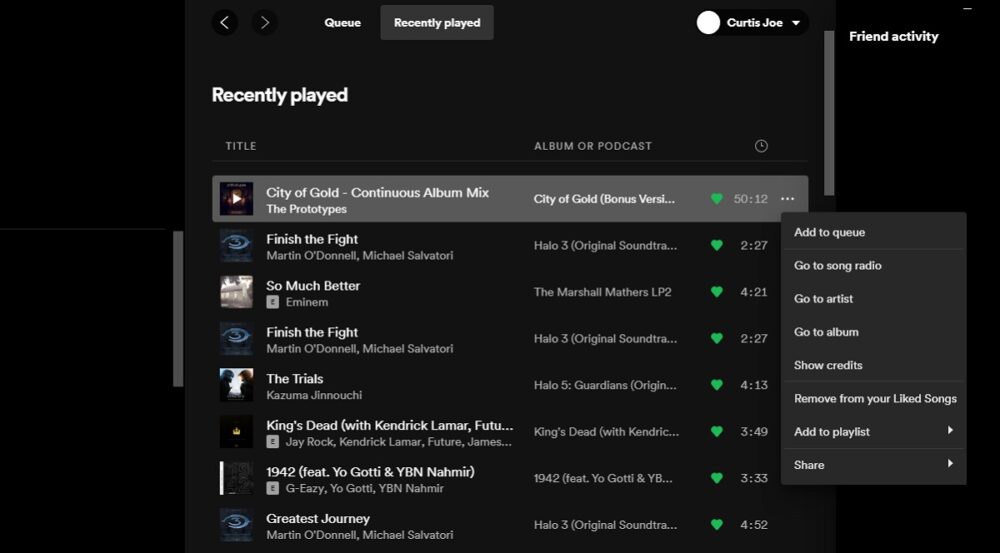Select Go to artist menu entry
The width and height of the screenshot is (1000, 553).
[874, 299]
